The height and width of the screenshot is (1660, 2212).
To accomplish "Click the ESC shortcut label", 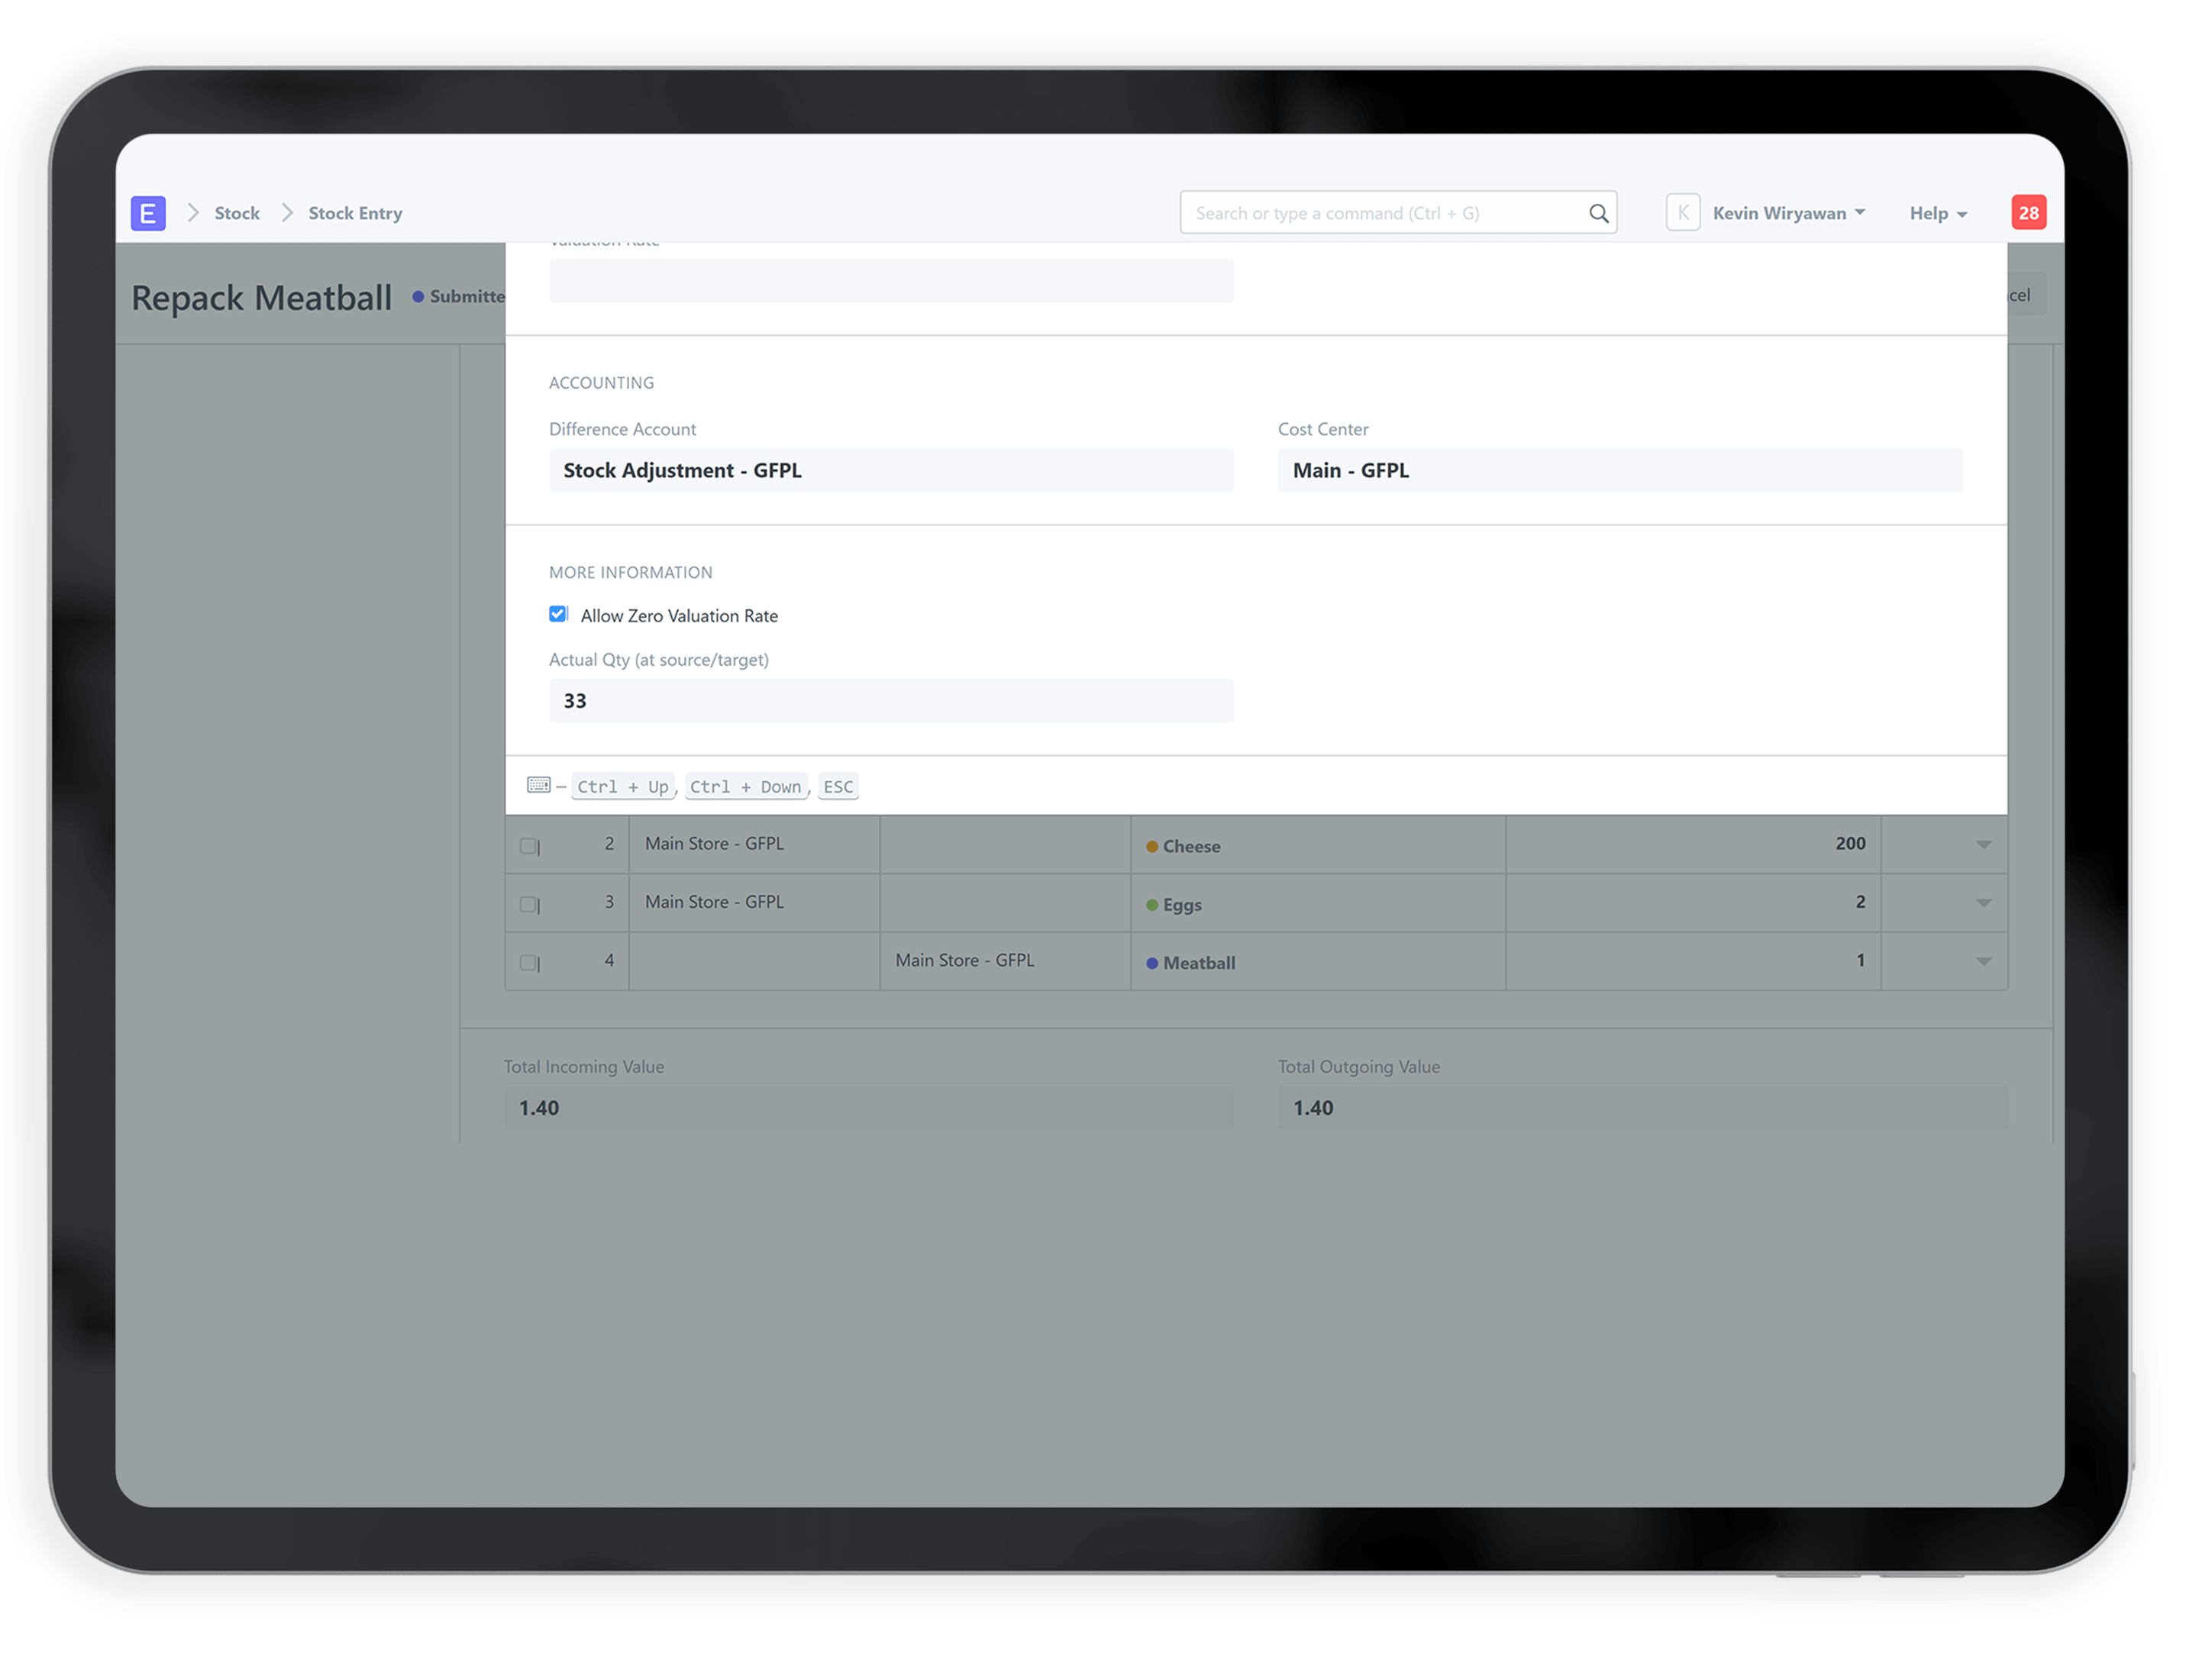I will pos(838,787).
